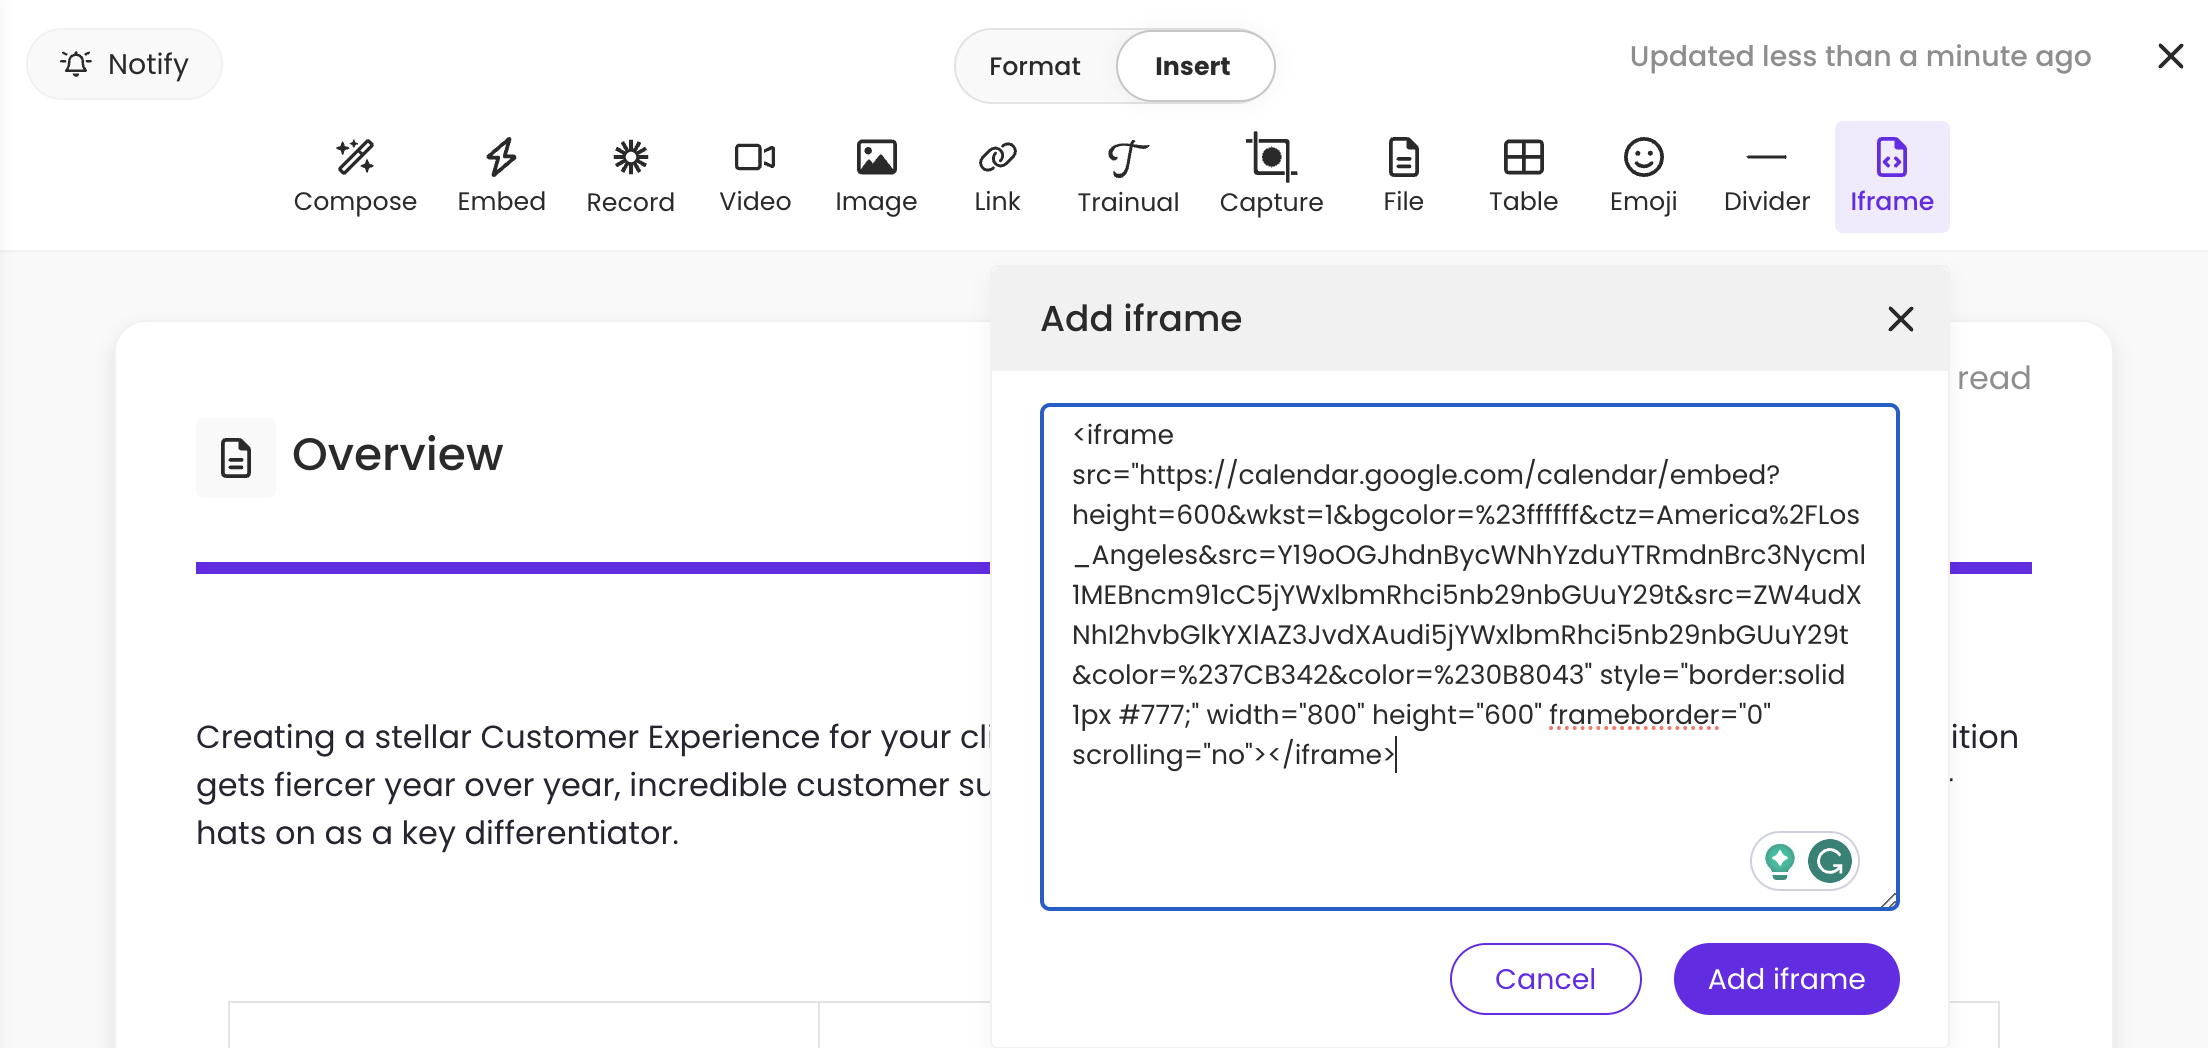Click the Iframe toolbar item
Image resolution: width=2208 pixels, height=1048 pixels.
pos(1891,176)
